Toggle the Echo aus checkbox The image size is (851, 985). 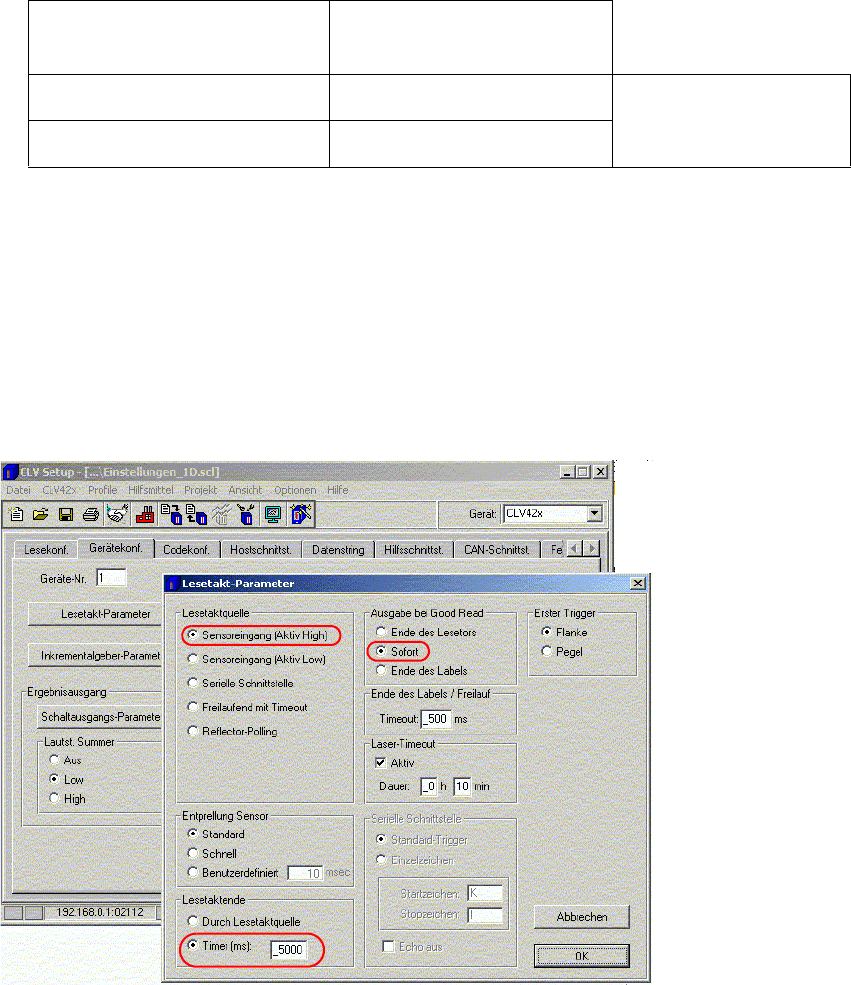389,946
